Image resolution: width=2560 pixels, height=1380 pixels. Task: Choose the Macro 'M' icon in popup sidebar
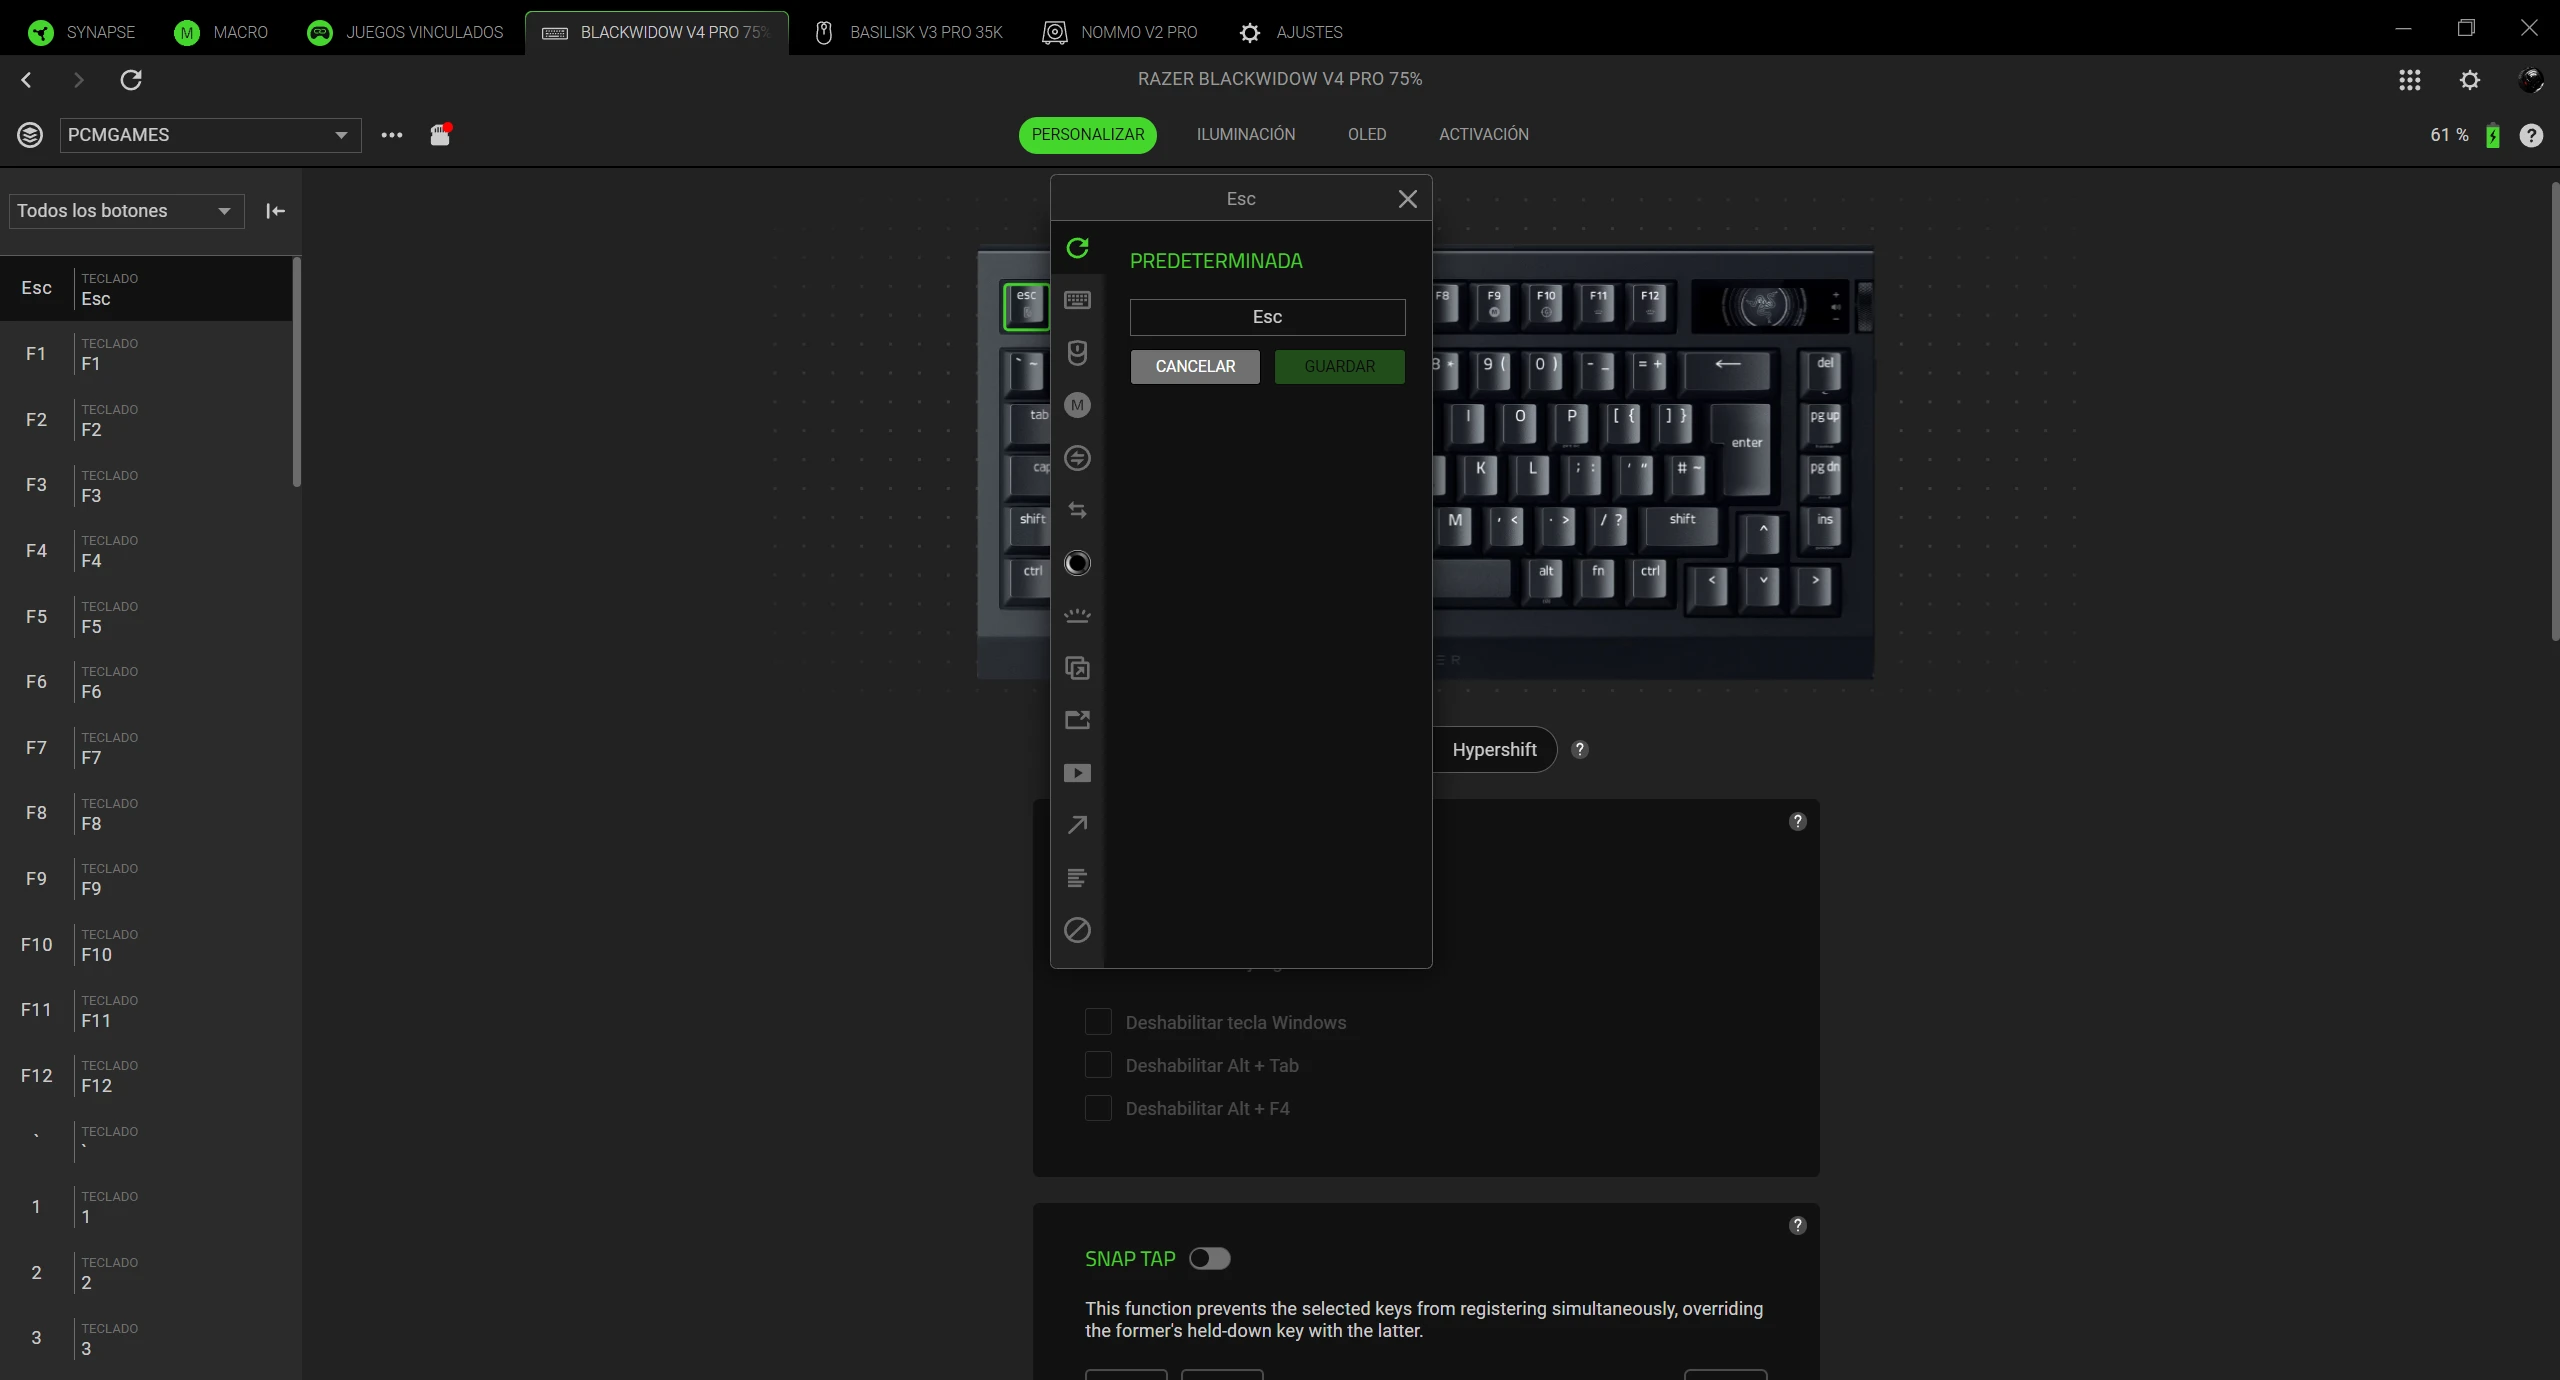pyautogui.click(x=1077, y=405)
